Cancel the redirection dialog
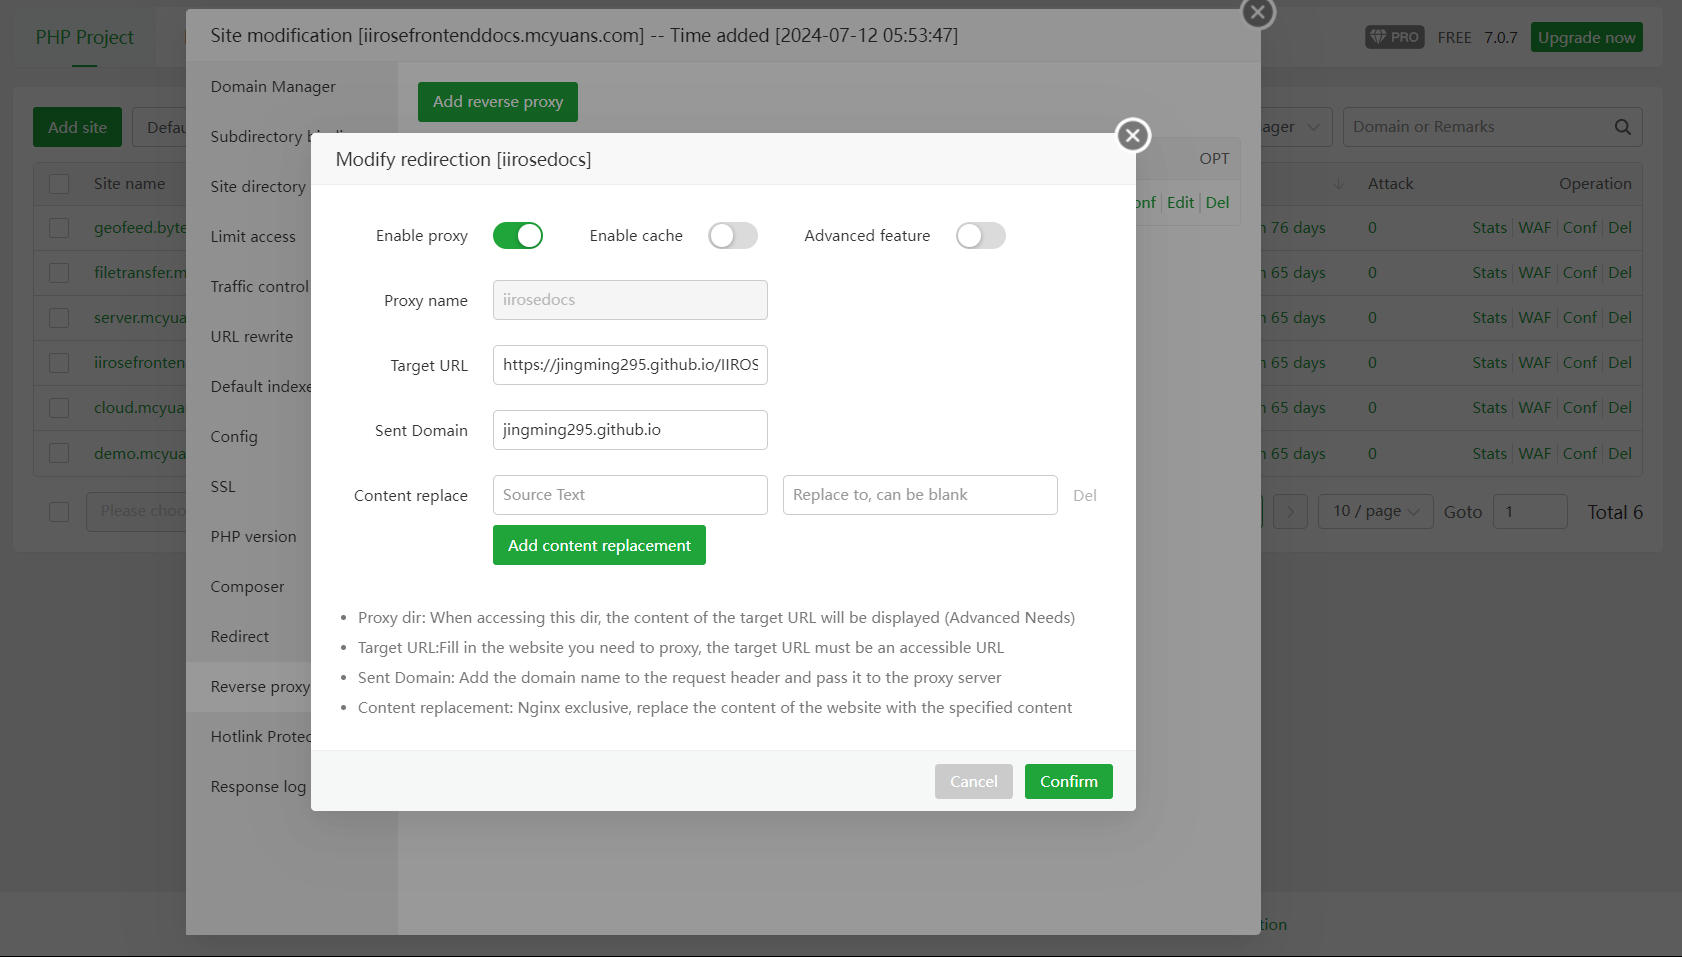 pyautogui.click(x=973, y=782)
